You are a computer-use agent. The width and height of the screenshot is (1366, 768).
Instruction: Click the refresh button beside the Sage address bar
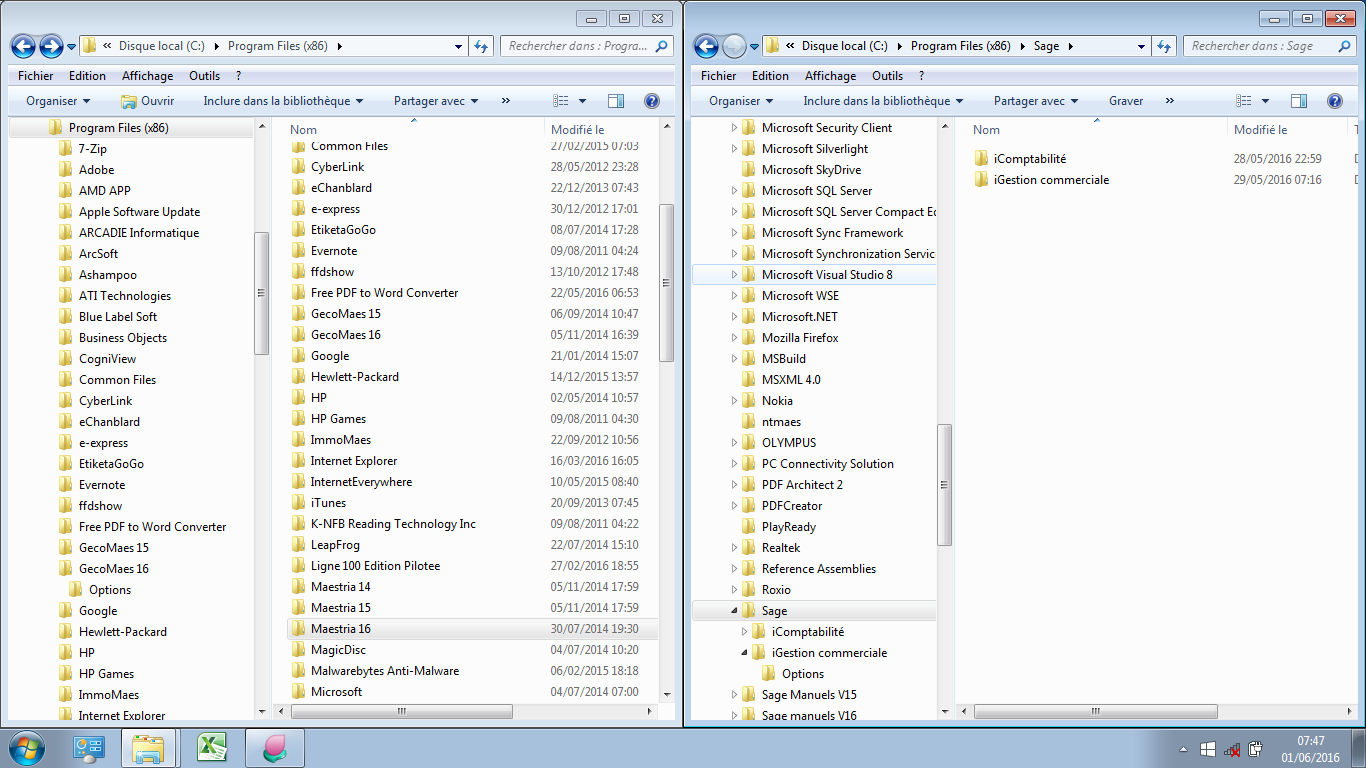click(x=1164, y=46)
